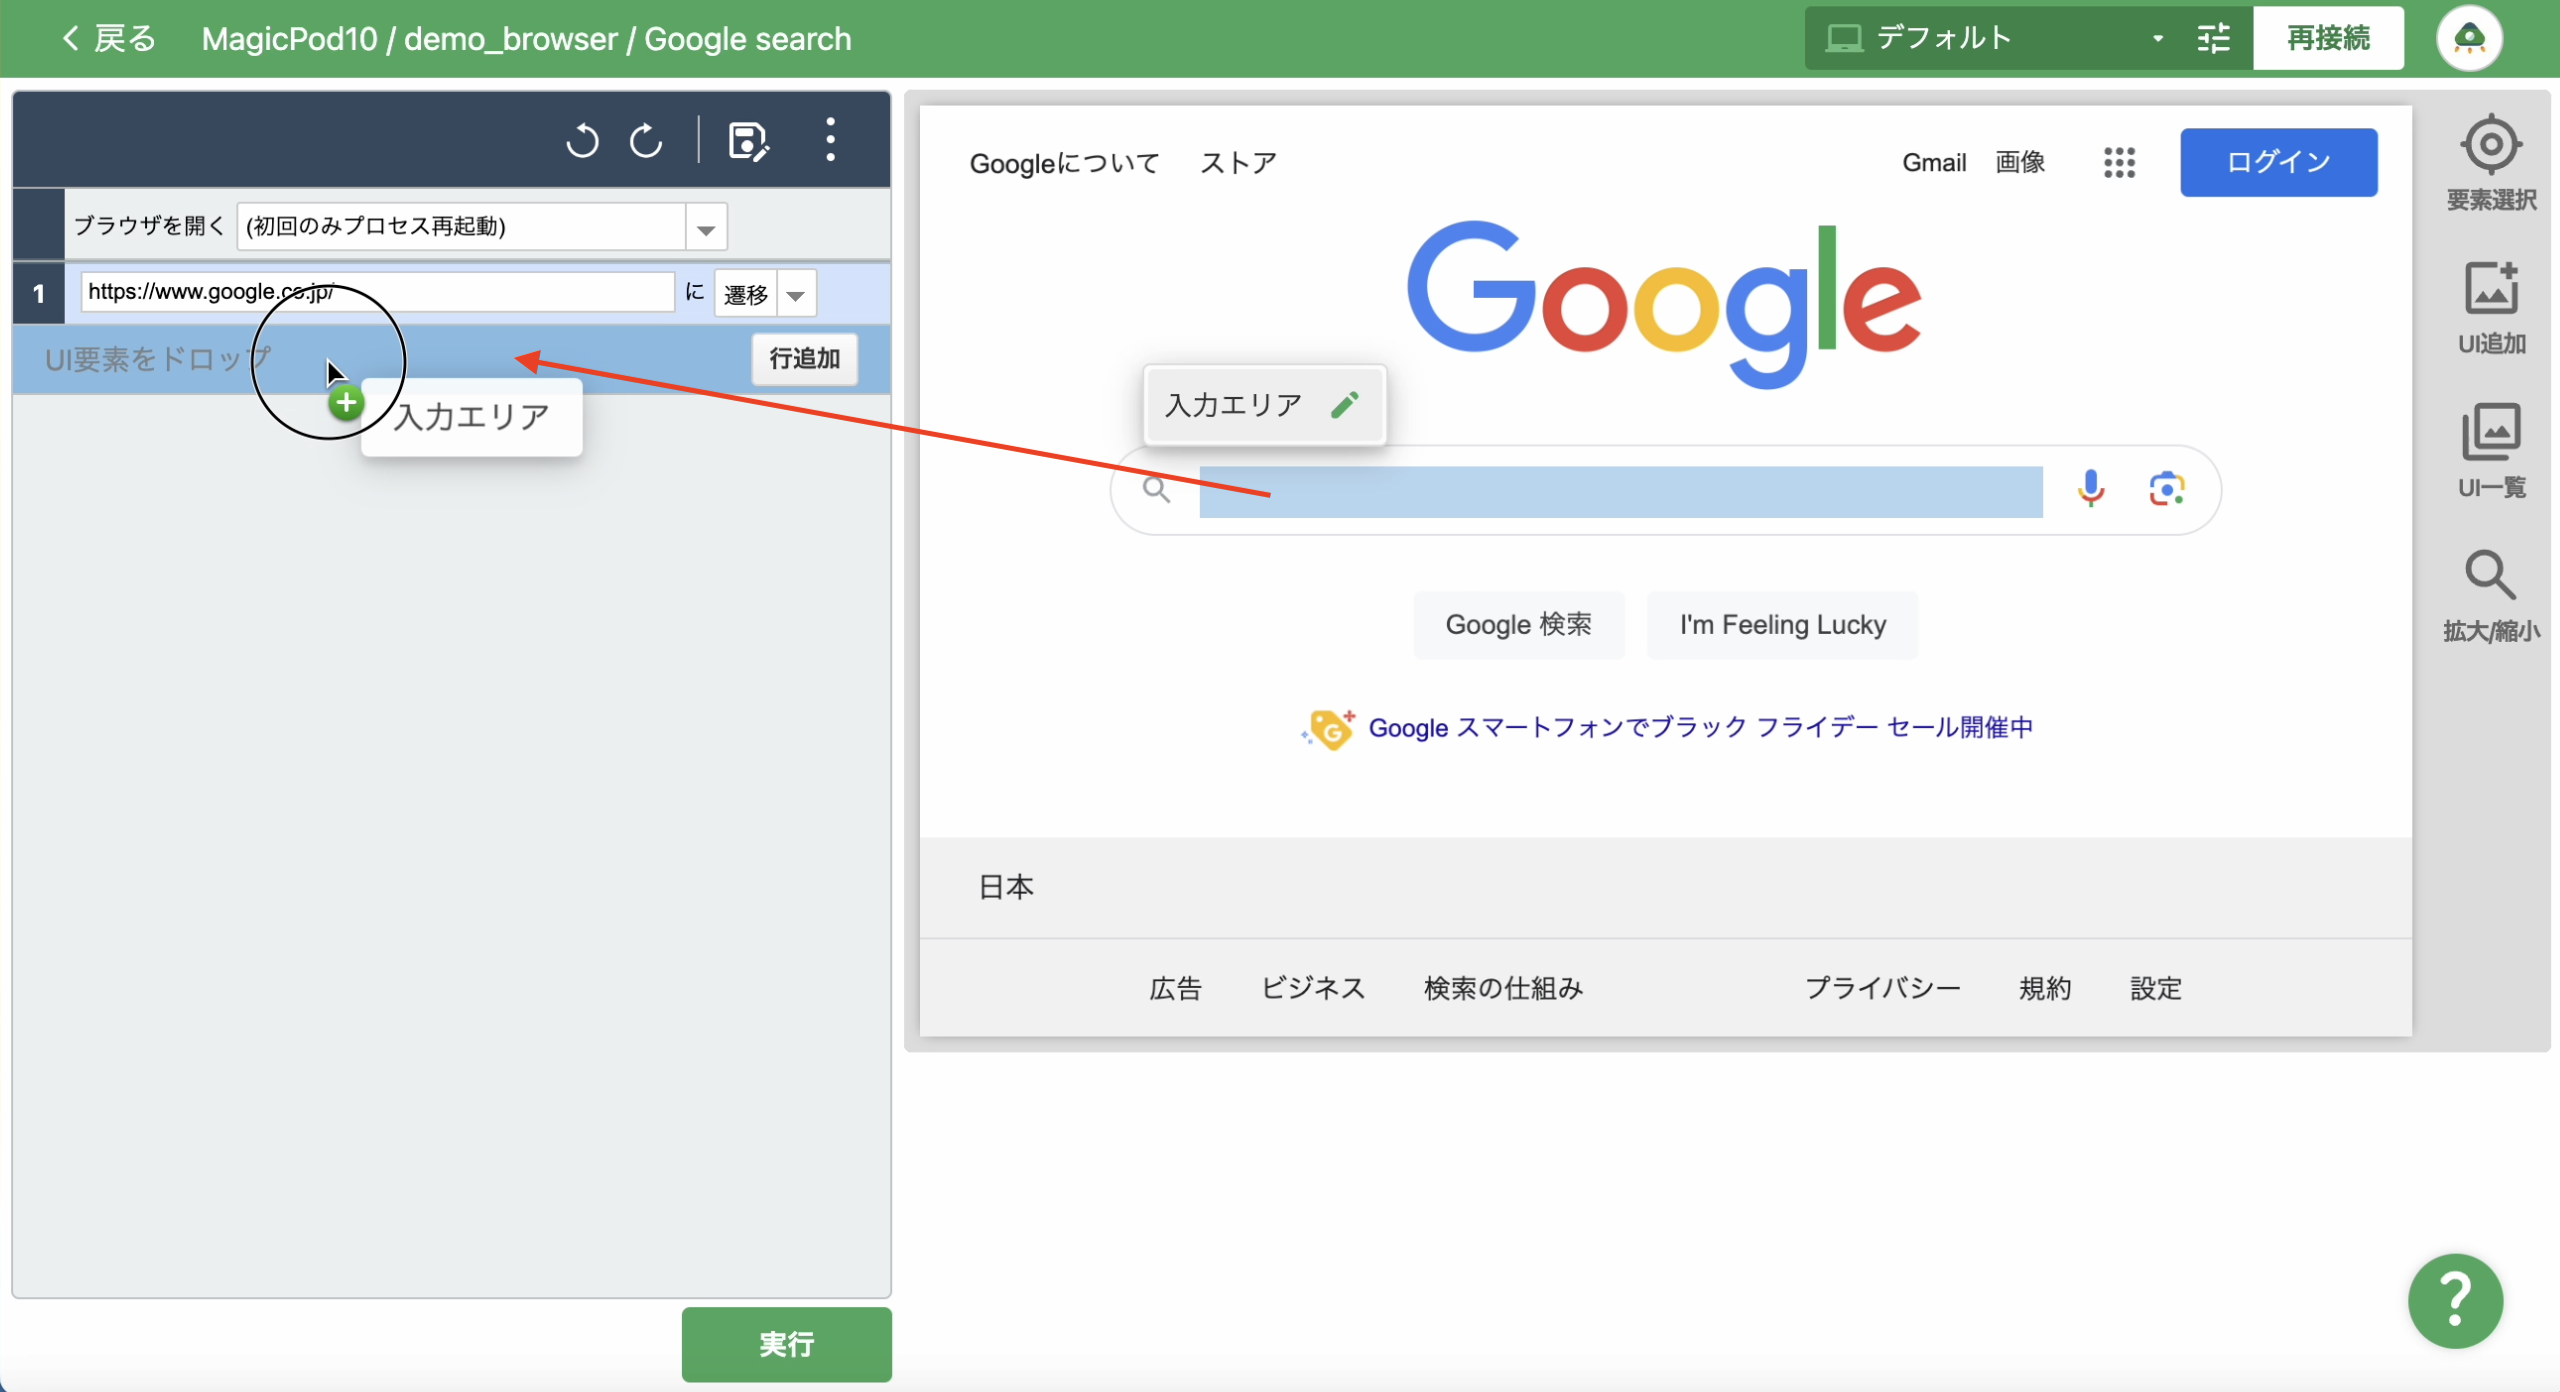Screen dimensions: 2560x1392
Task: Click the save test case icon
Action: click(x=748, y=141)
